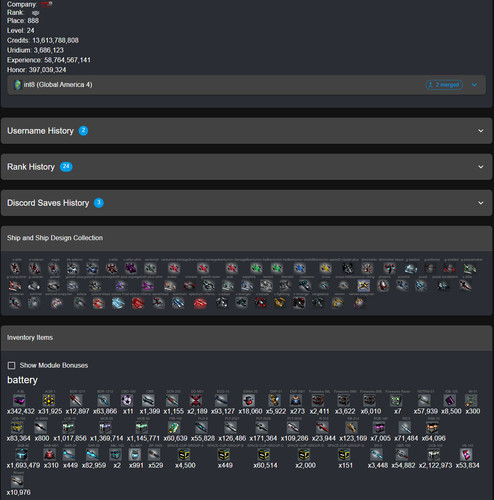Click the missile icon showing x800
Screen dimensions: 494x500
tap(41, 427)
